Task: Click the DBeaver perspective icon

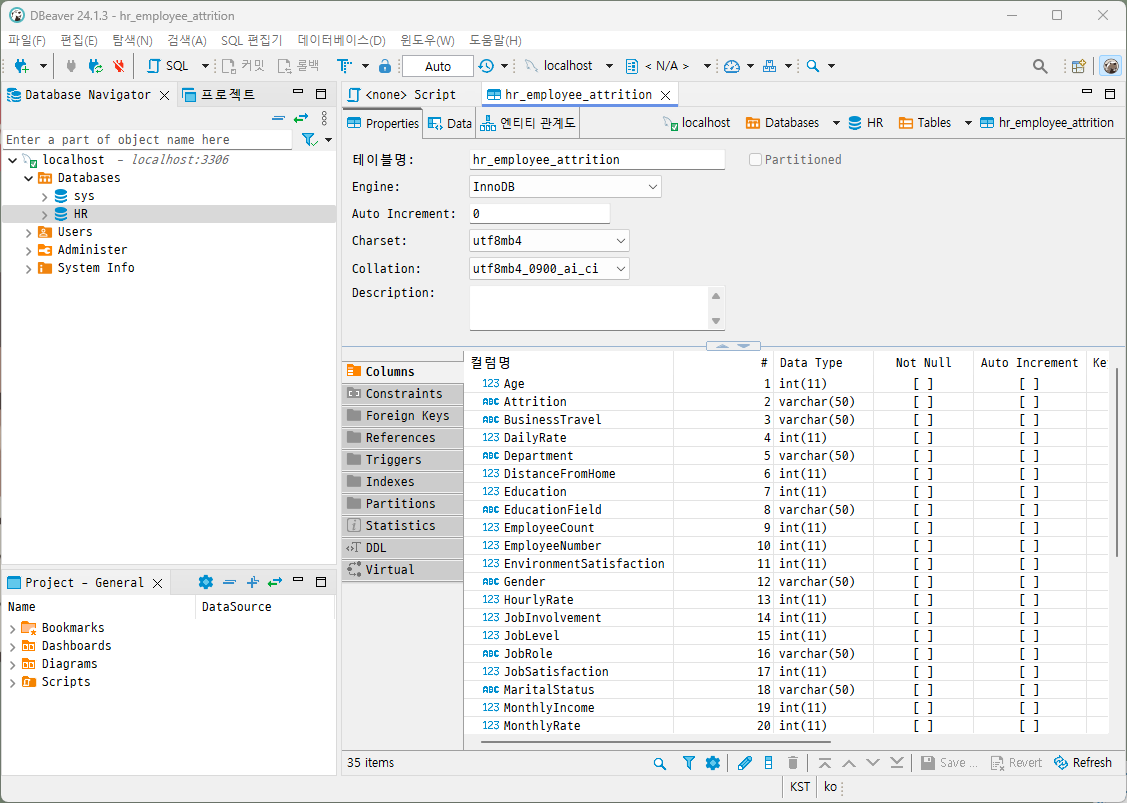Action: click(x=1111, y=66)
